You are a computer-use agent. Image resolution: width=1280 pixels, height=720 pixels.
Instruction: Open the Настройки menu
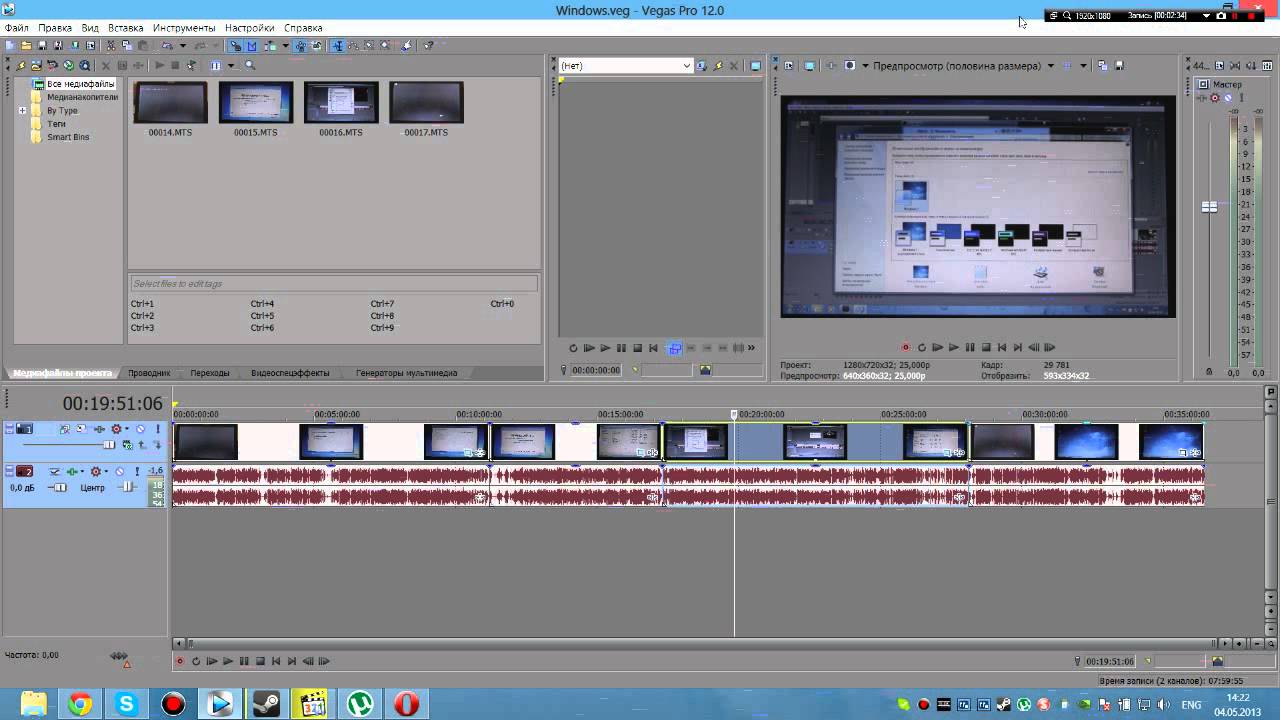(250, 28)
